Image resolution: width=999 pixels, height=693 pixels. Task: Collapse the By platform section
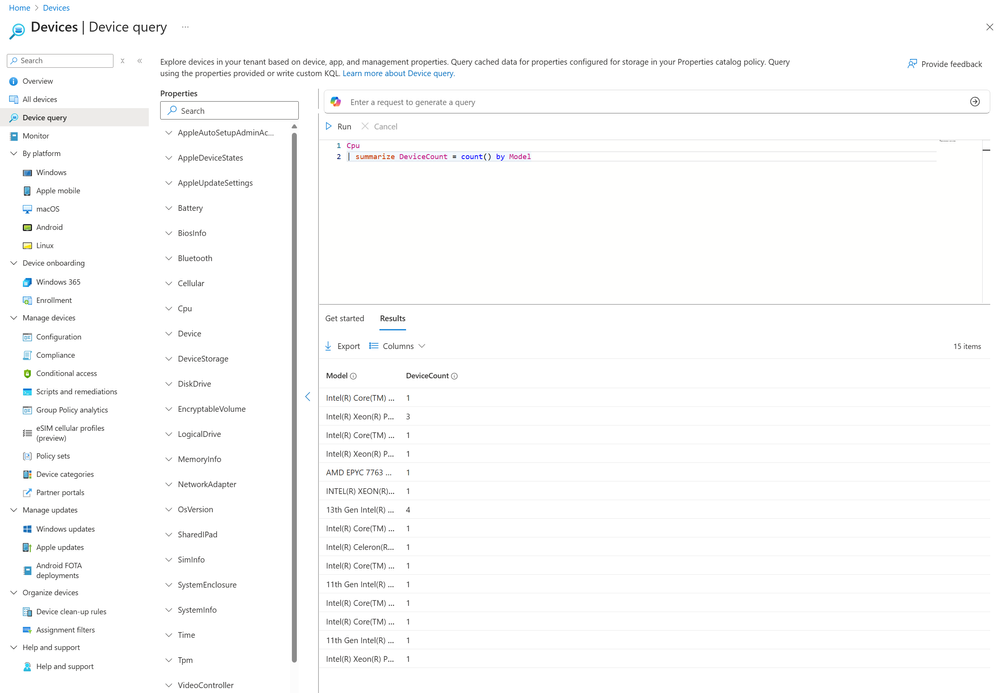[x=13, y=154]
